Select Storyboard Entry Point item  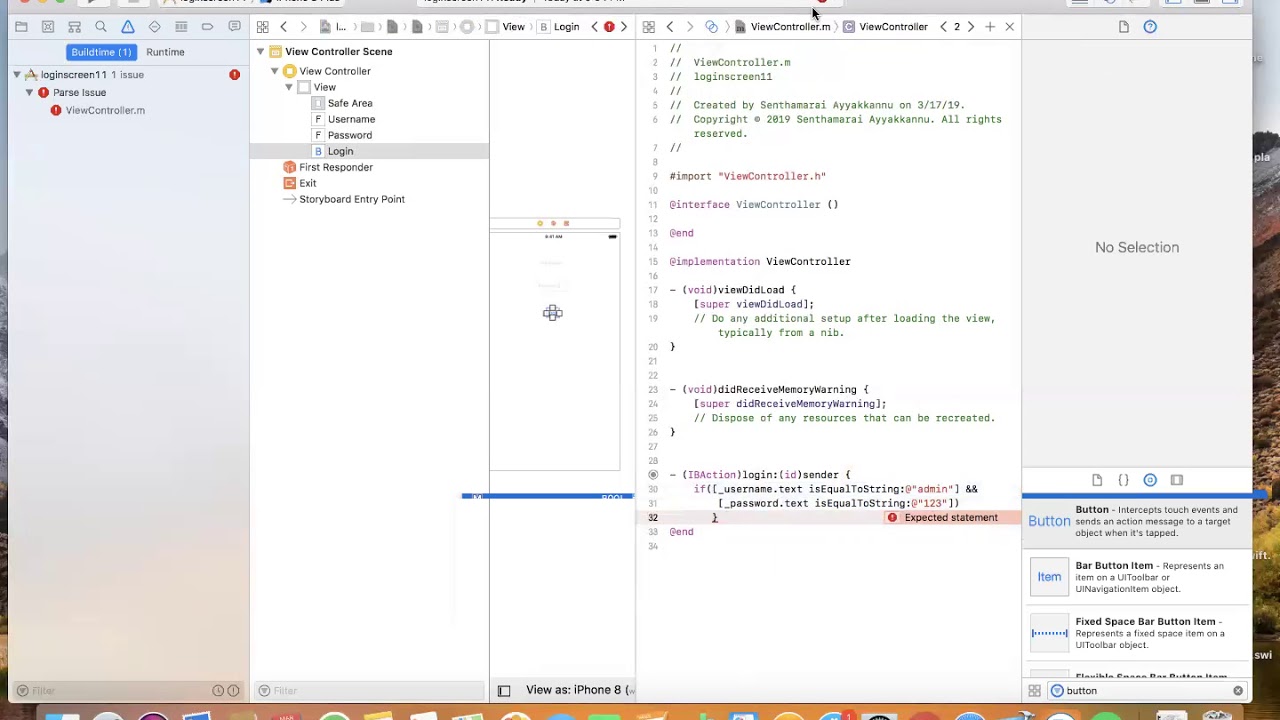(x=351, y=199)
